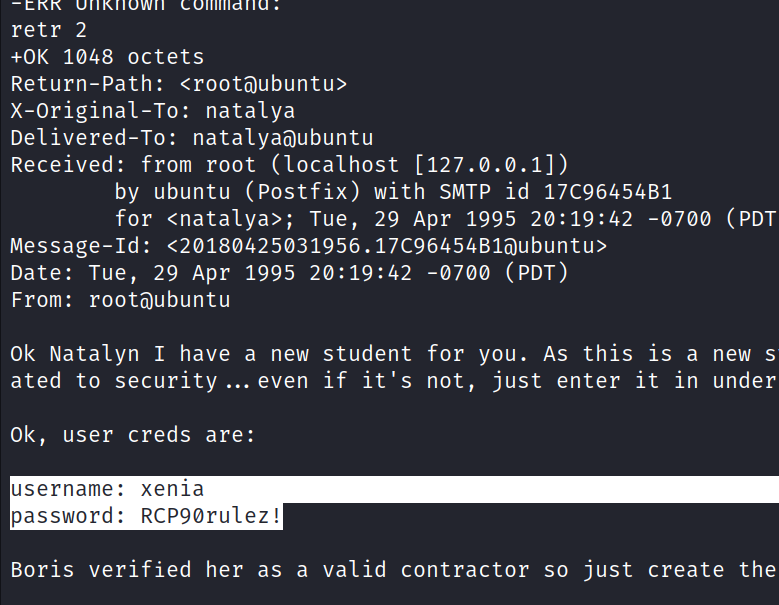
Task: Click the 'retr 2' command line
Action: click(x=48, y=30)
